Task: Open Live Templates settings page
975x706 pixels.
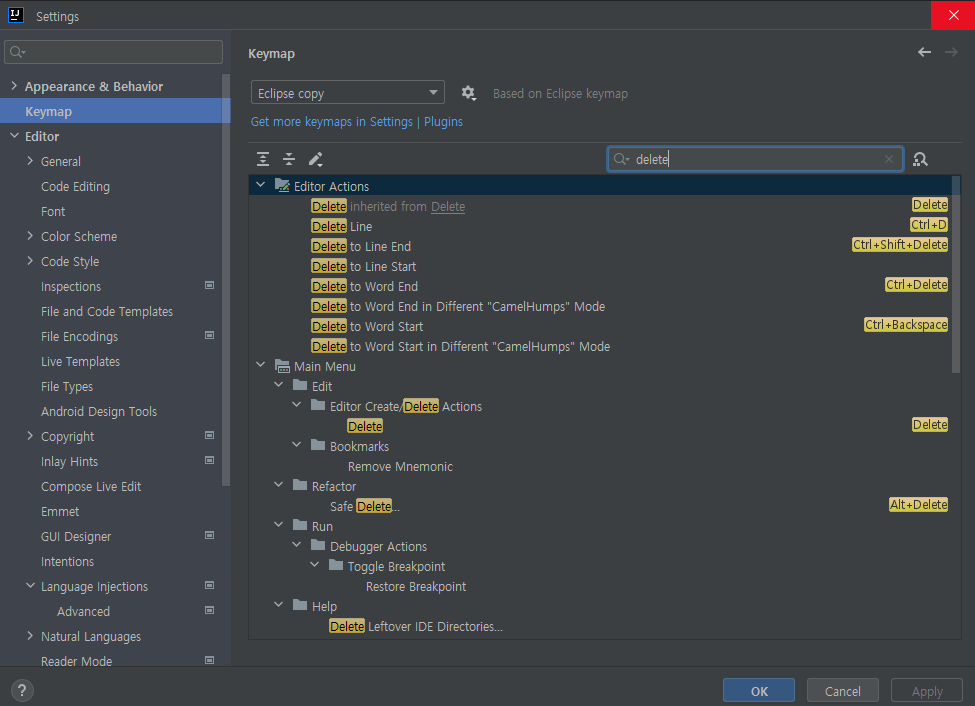Action: tap(80, 361)
